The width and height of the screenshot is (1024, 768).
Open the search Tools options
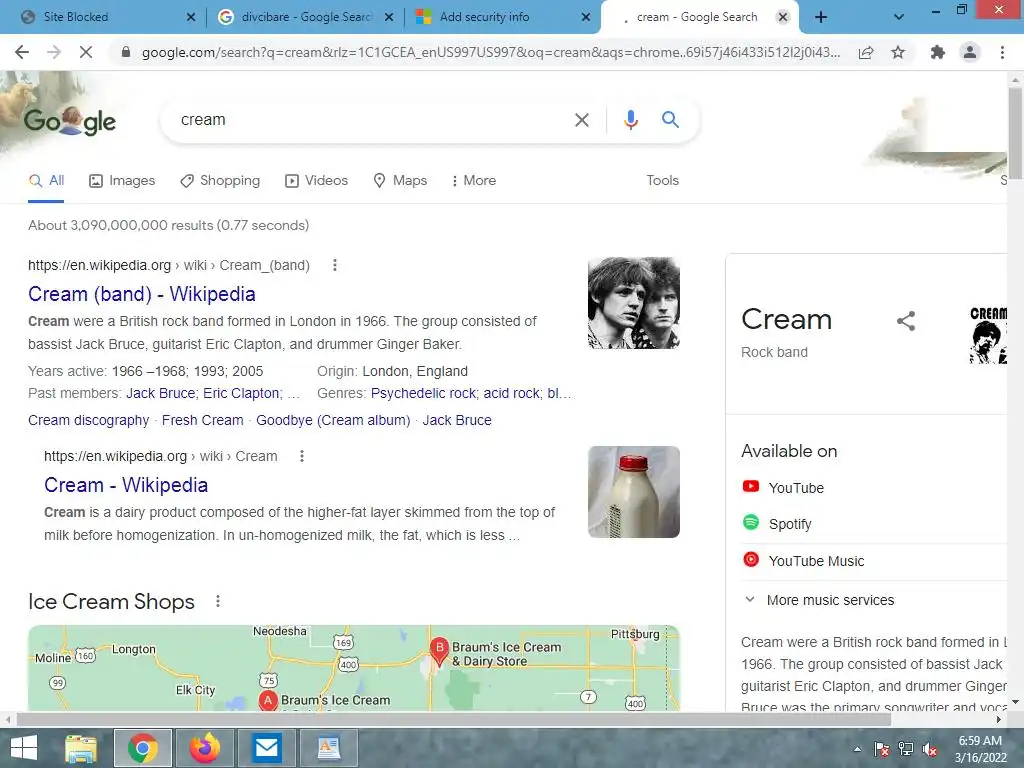click(662, 181)
